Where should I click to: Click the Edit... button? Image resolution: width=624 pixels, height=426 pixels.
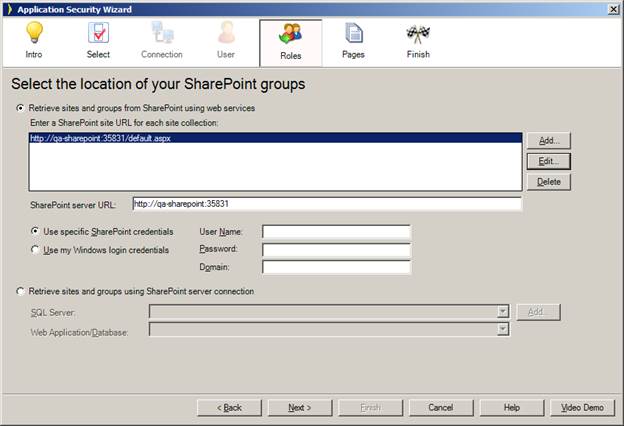(x=549, y=161)
